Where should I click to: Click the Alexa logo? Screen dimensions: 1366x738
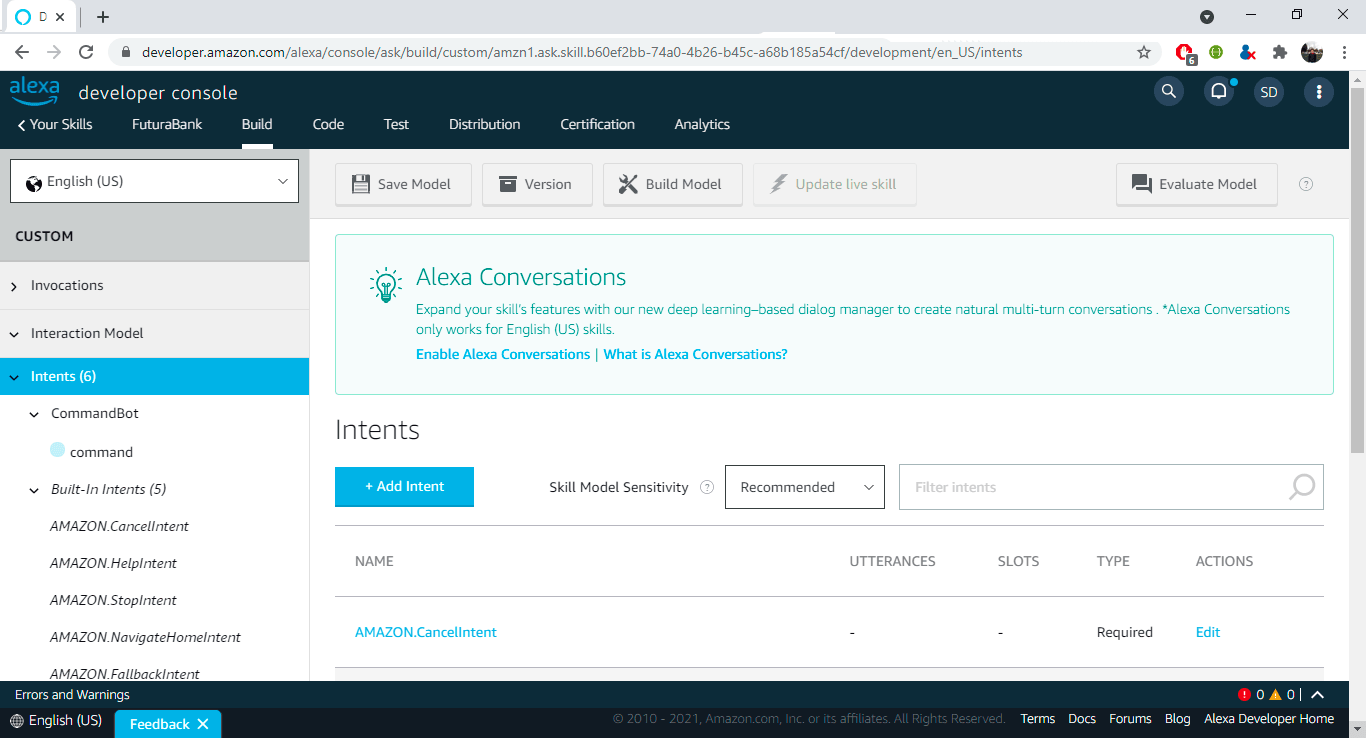34,91
